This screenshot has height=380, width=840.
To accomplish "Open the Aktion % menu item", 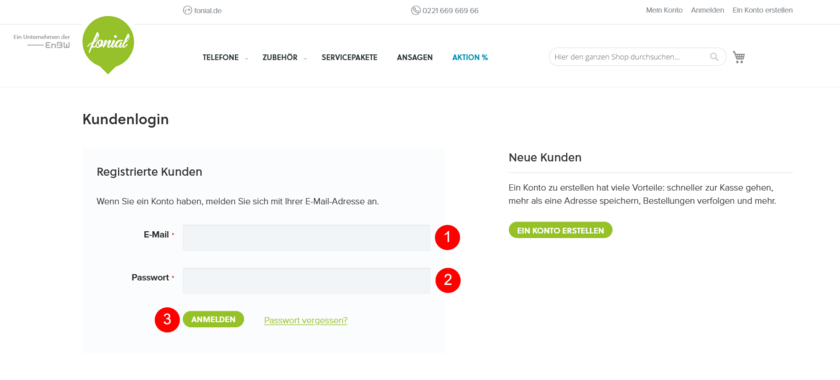I will [x=470, y=57].
